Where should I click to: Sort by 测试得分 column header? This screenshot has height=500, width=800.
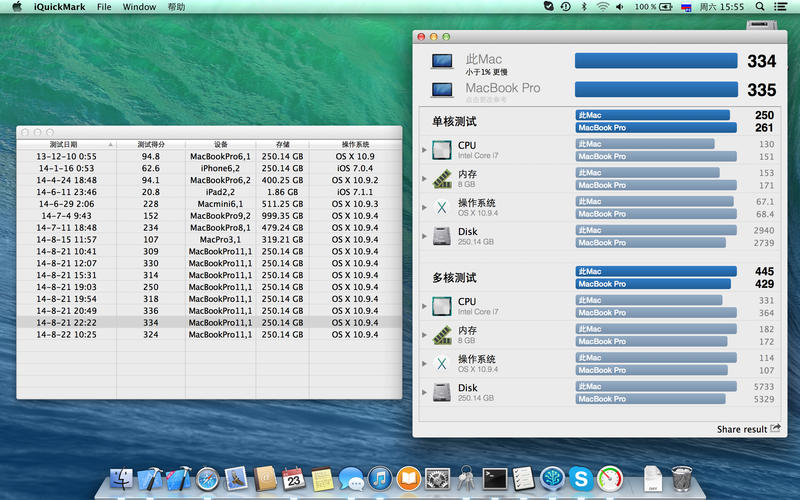coord(151,144)
